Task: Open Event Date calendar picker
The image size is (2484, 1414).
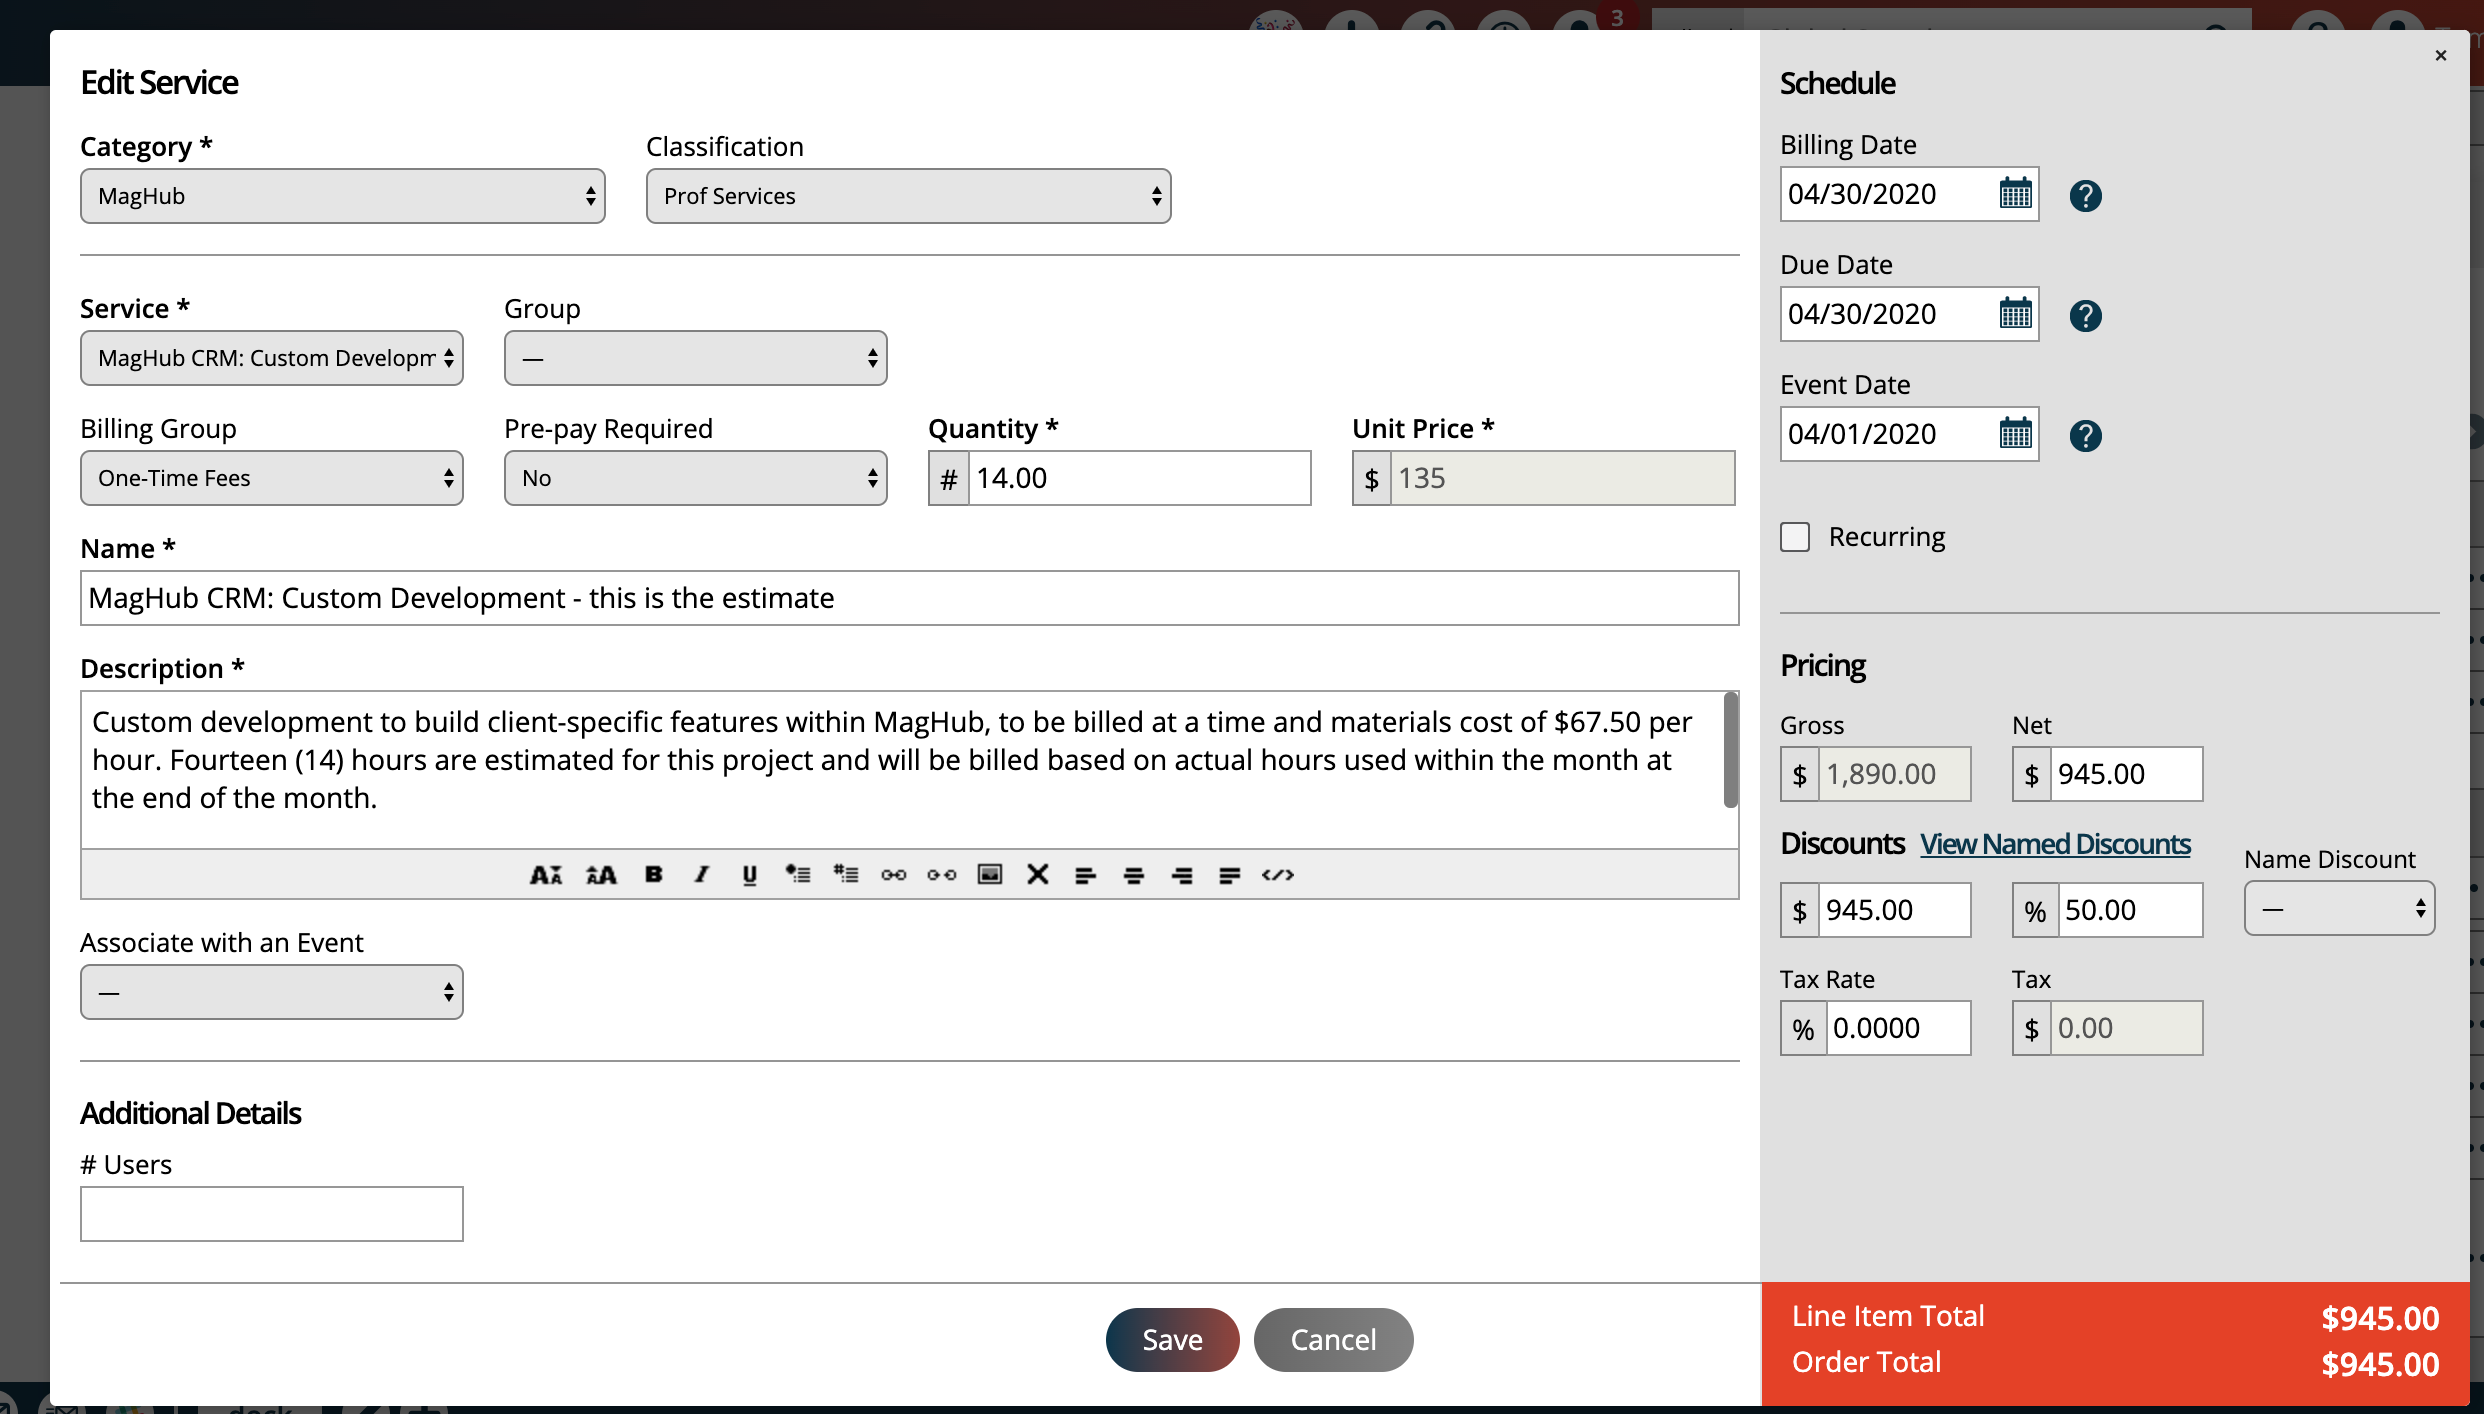Action: (2015, 433)
